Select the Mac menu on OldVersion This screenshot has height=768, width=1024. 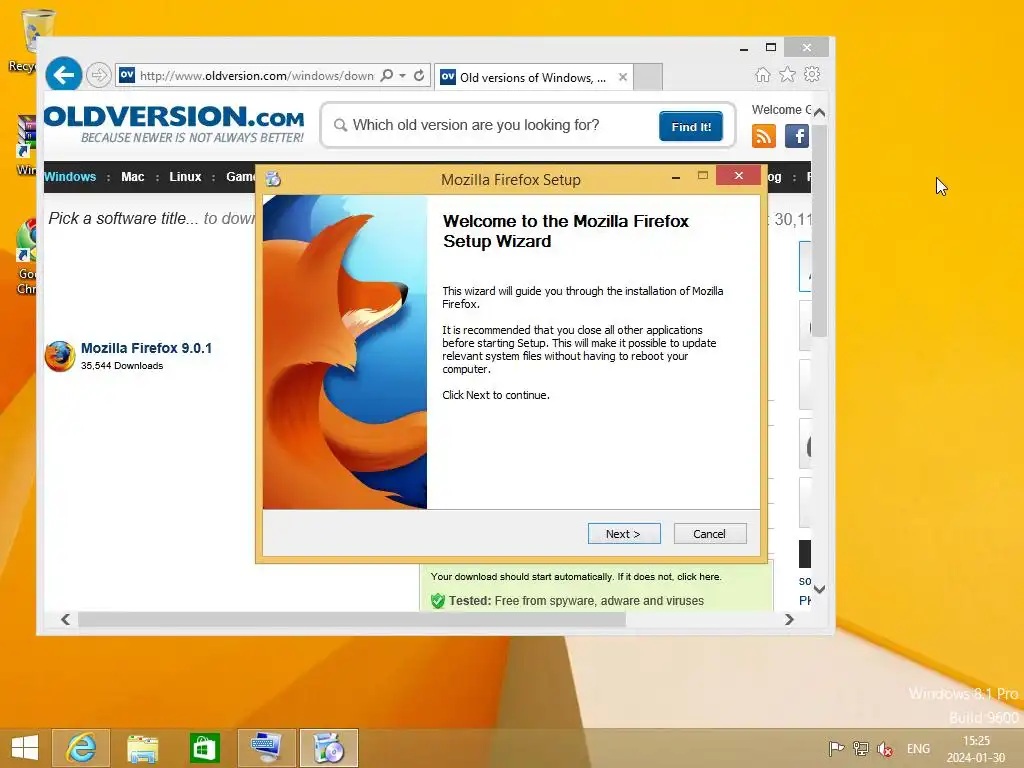coord(133,176)
